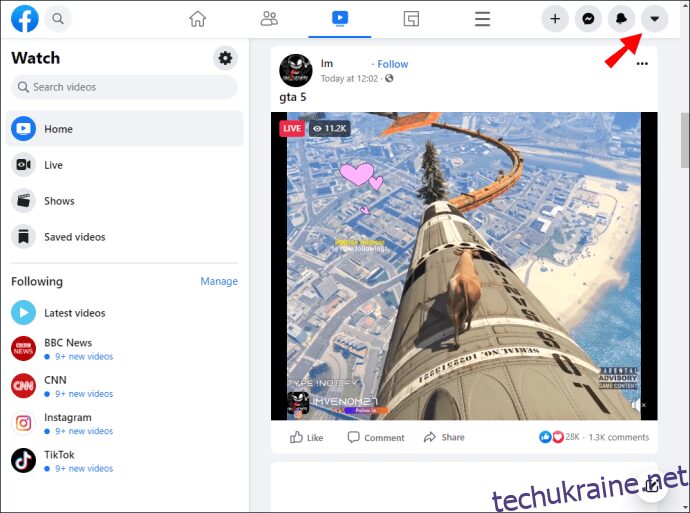Click CNN 9+ new videos text
Screen dimensions: 690x513
coord(84,394)
